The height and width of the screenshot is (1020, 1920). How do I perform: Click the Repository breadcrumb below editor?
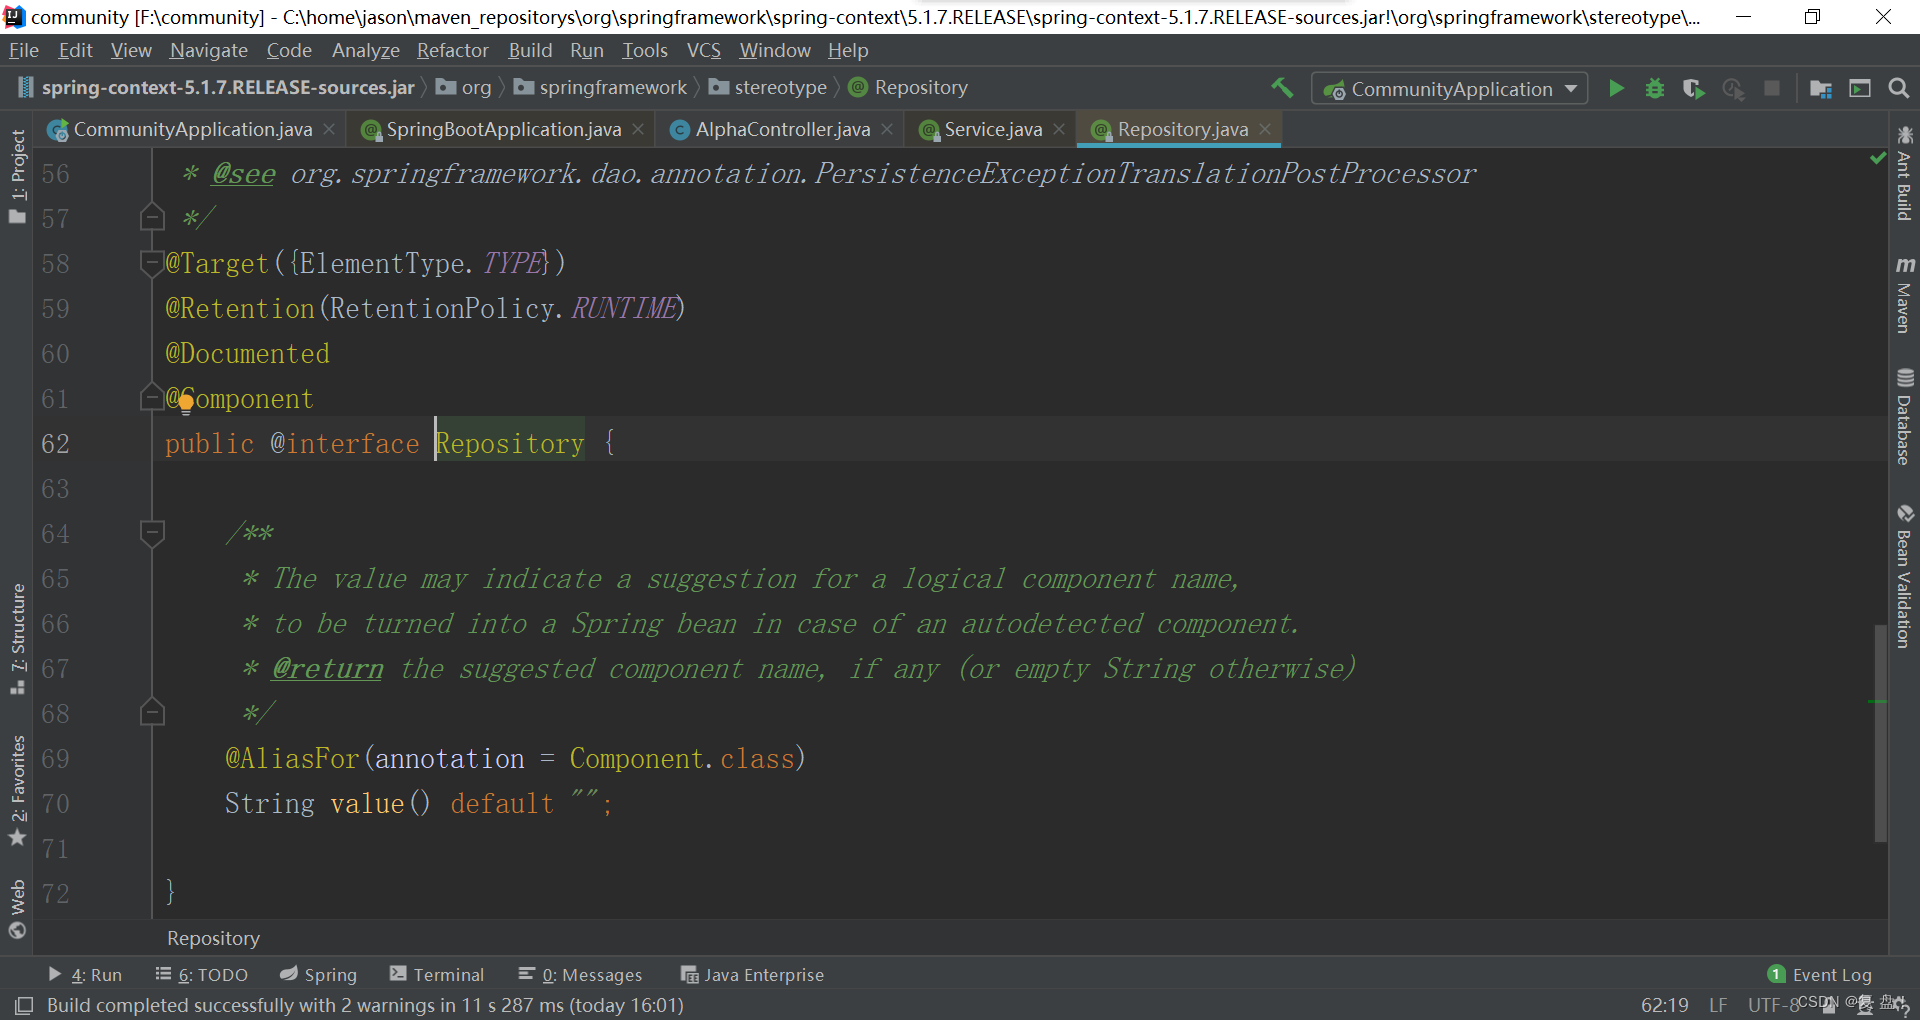coord(213,938)
